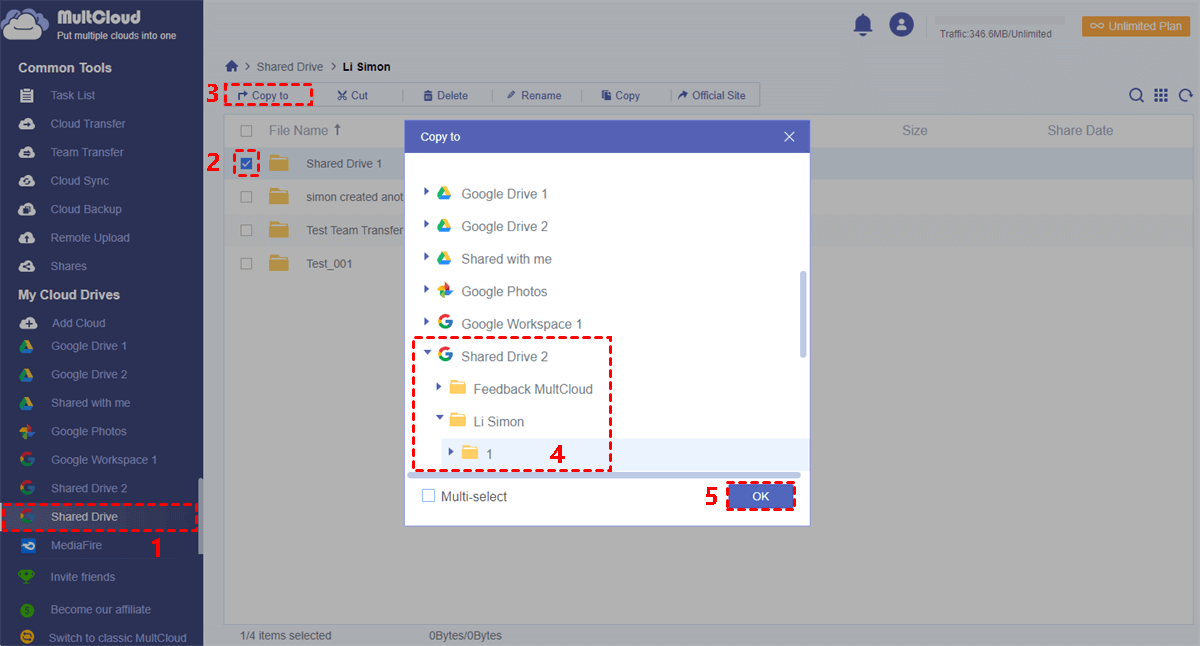
Task: Check the 'simon created anot' folder checkbox
Action: point(246,197)
